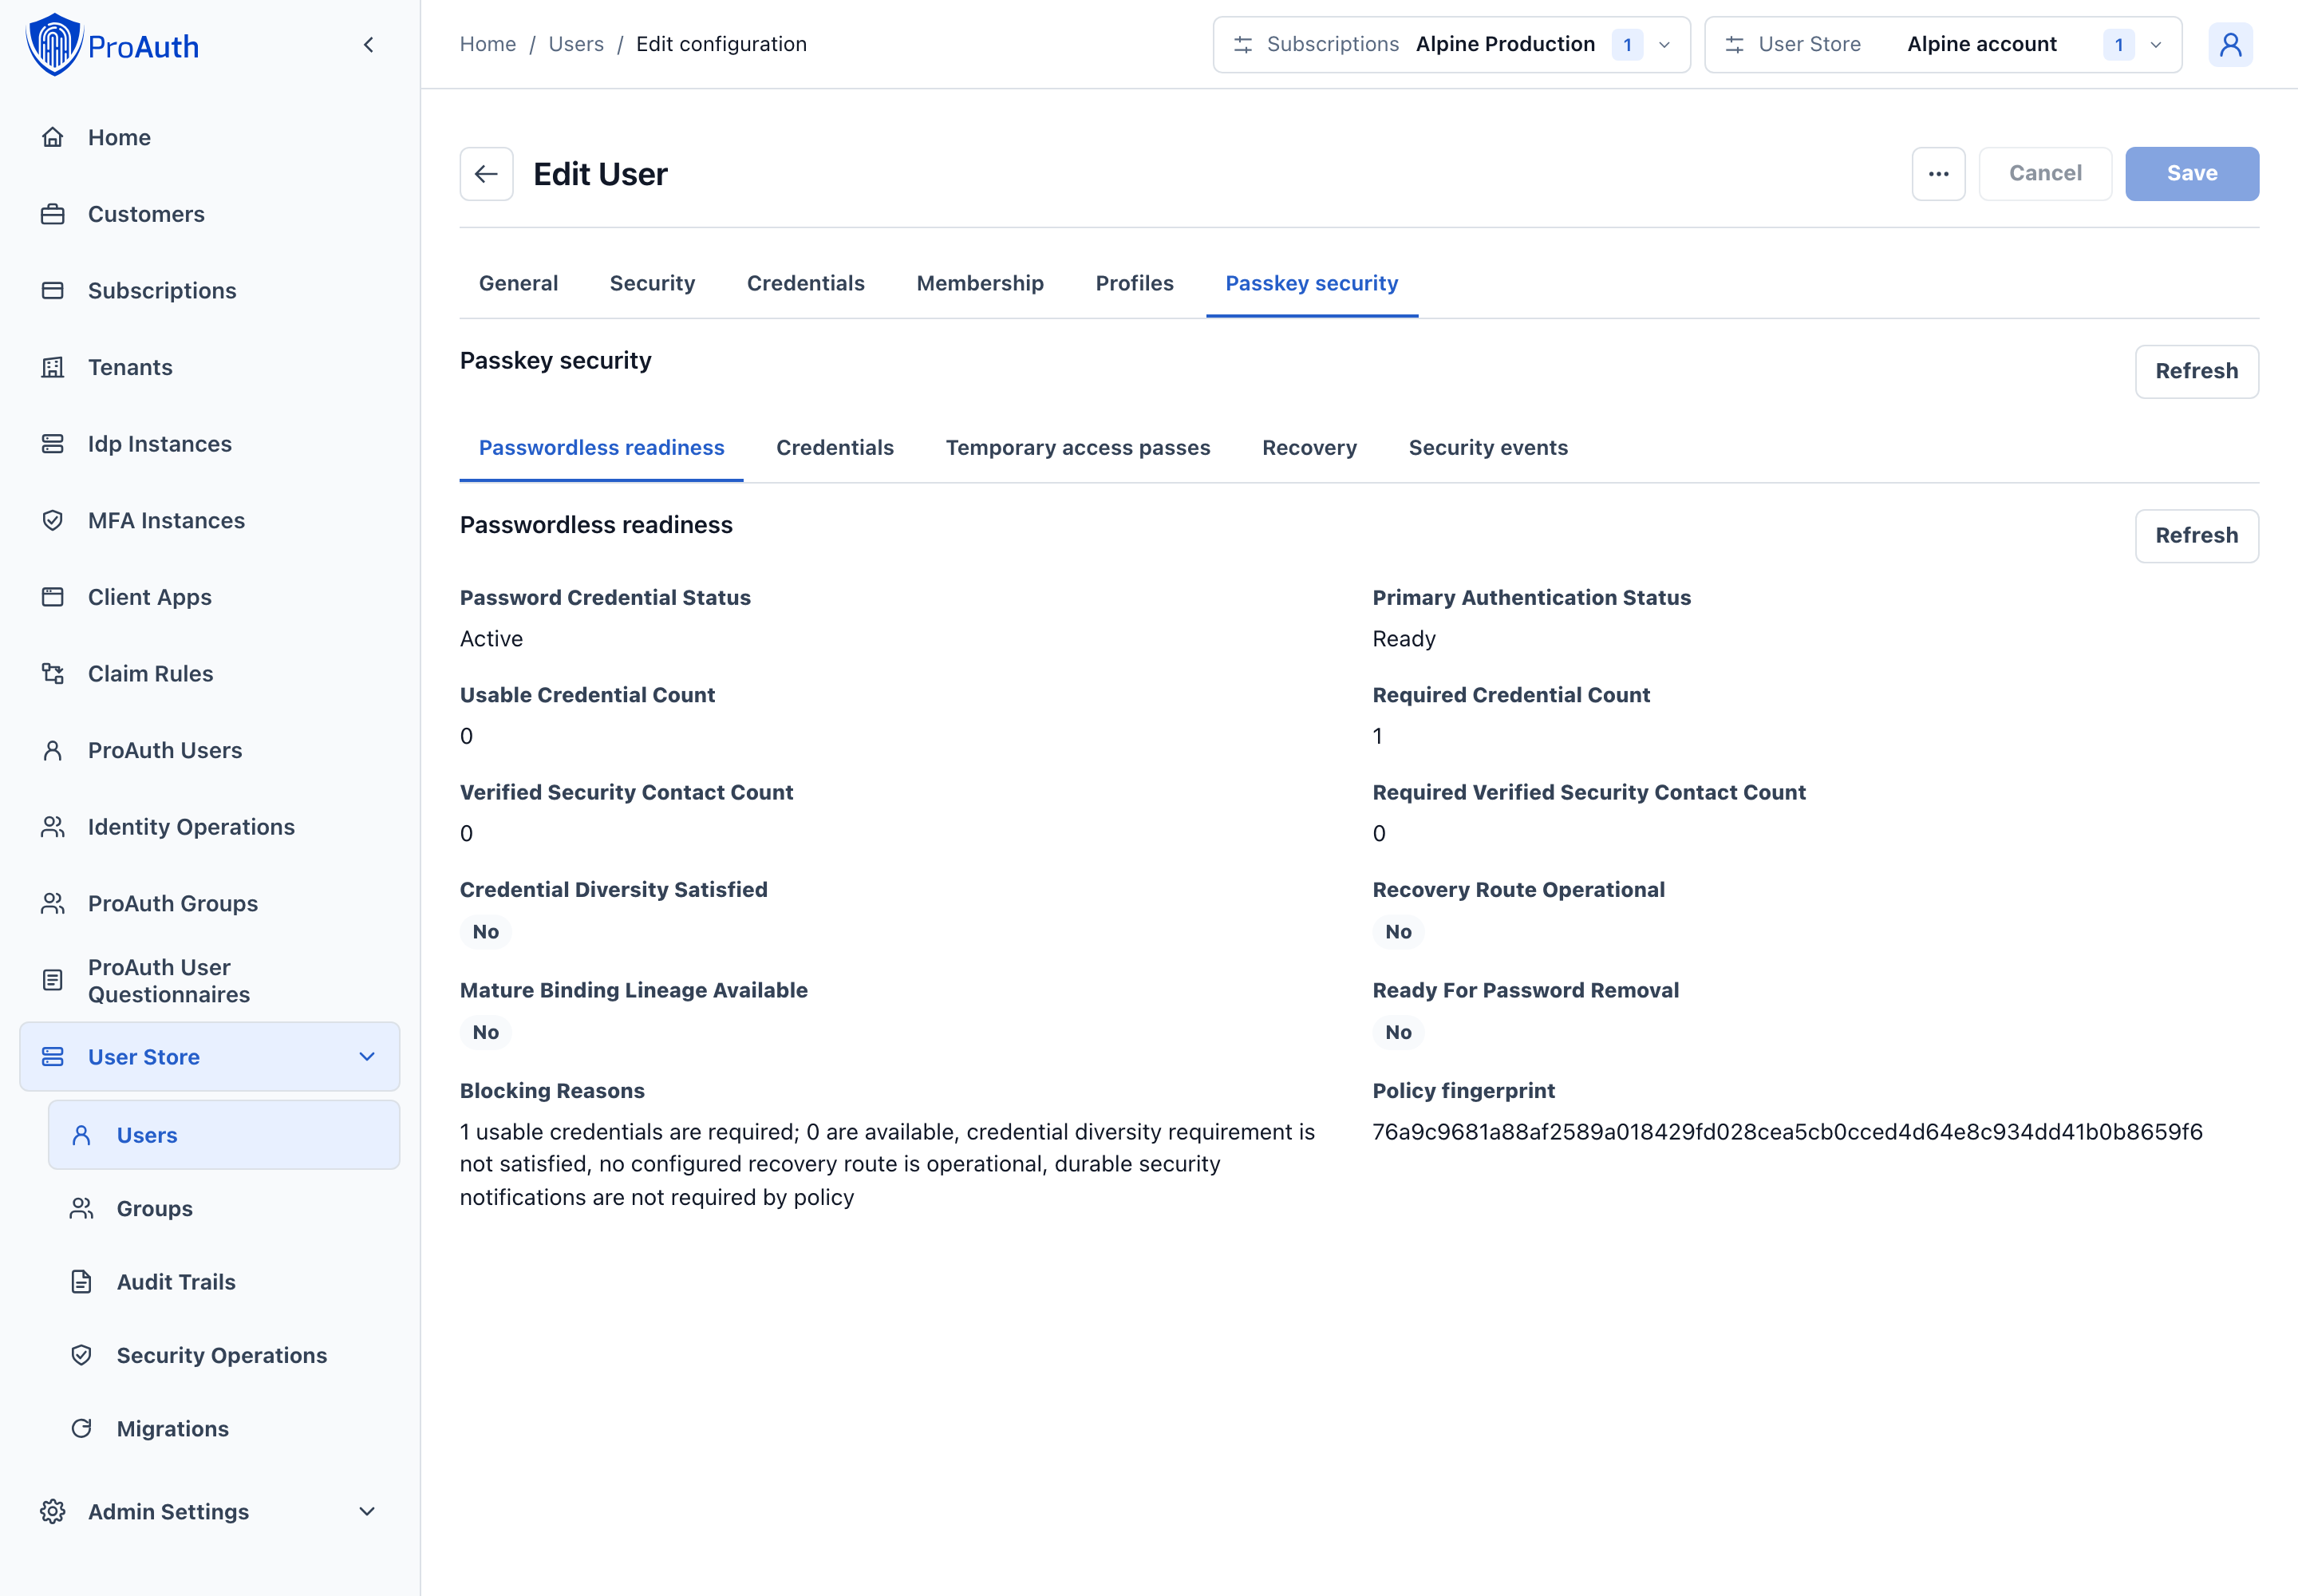Open the User Store Alpine account dropdown
The height and width of the screenshot is (1596, 2298).
(1942, 45)
